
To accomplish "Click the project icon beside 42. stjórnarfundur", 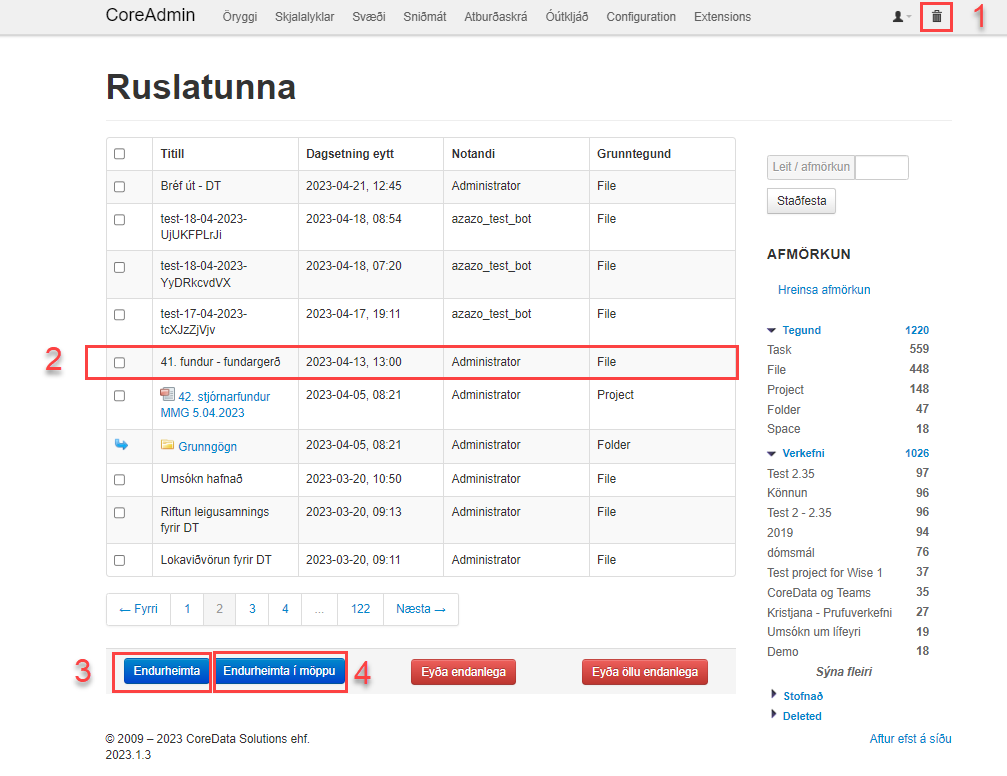I will point(167,395).
